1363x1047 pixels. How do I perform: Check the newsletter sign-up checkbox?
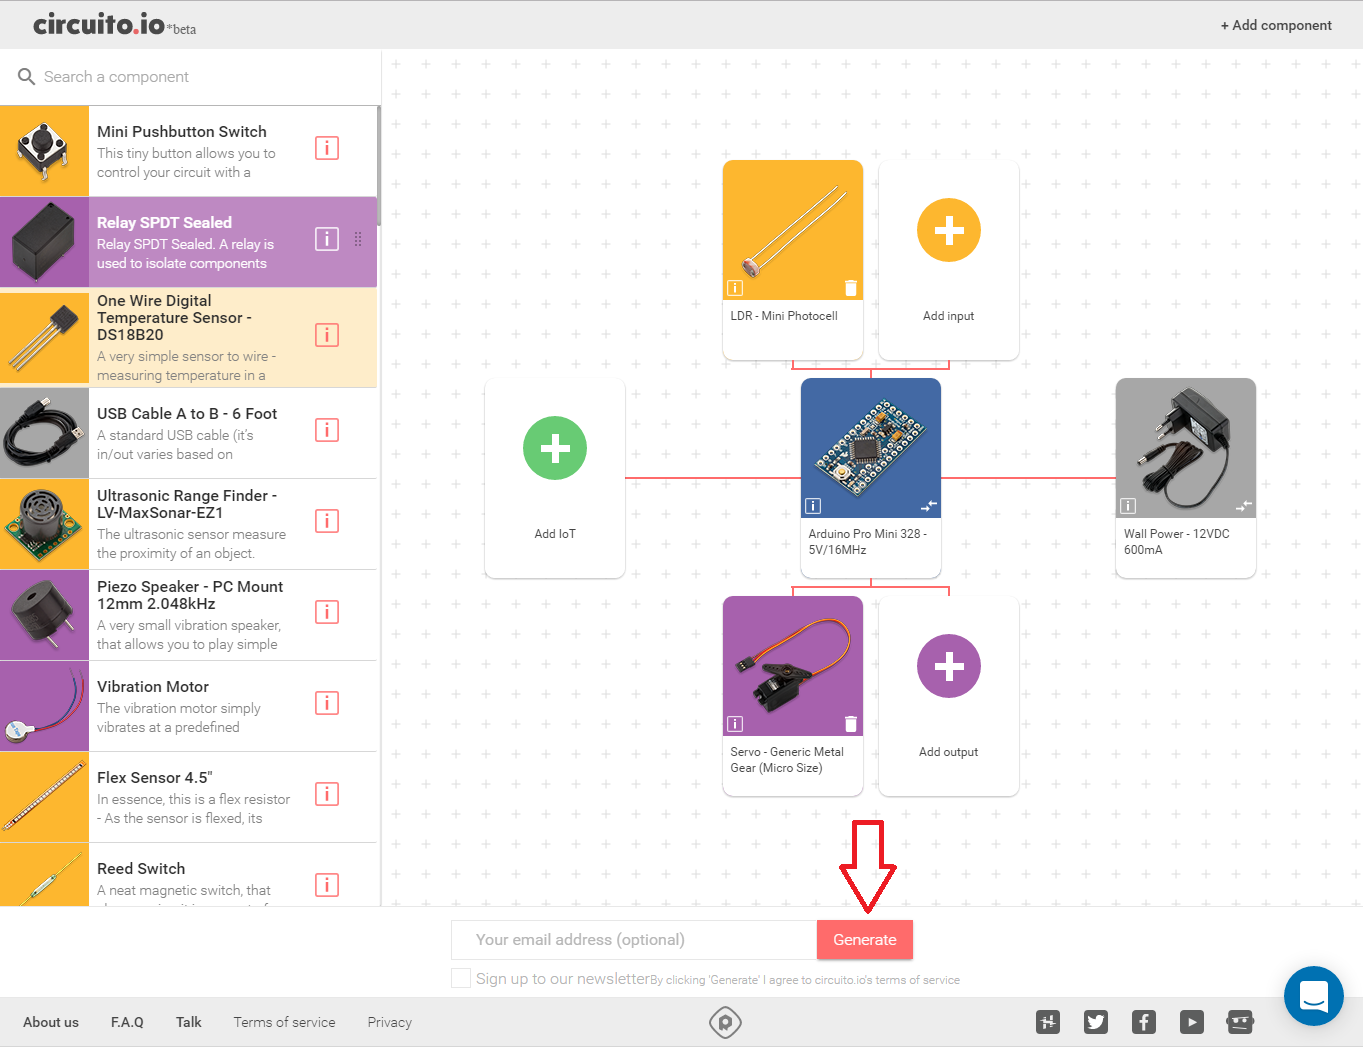461,978
